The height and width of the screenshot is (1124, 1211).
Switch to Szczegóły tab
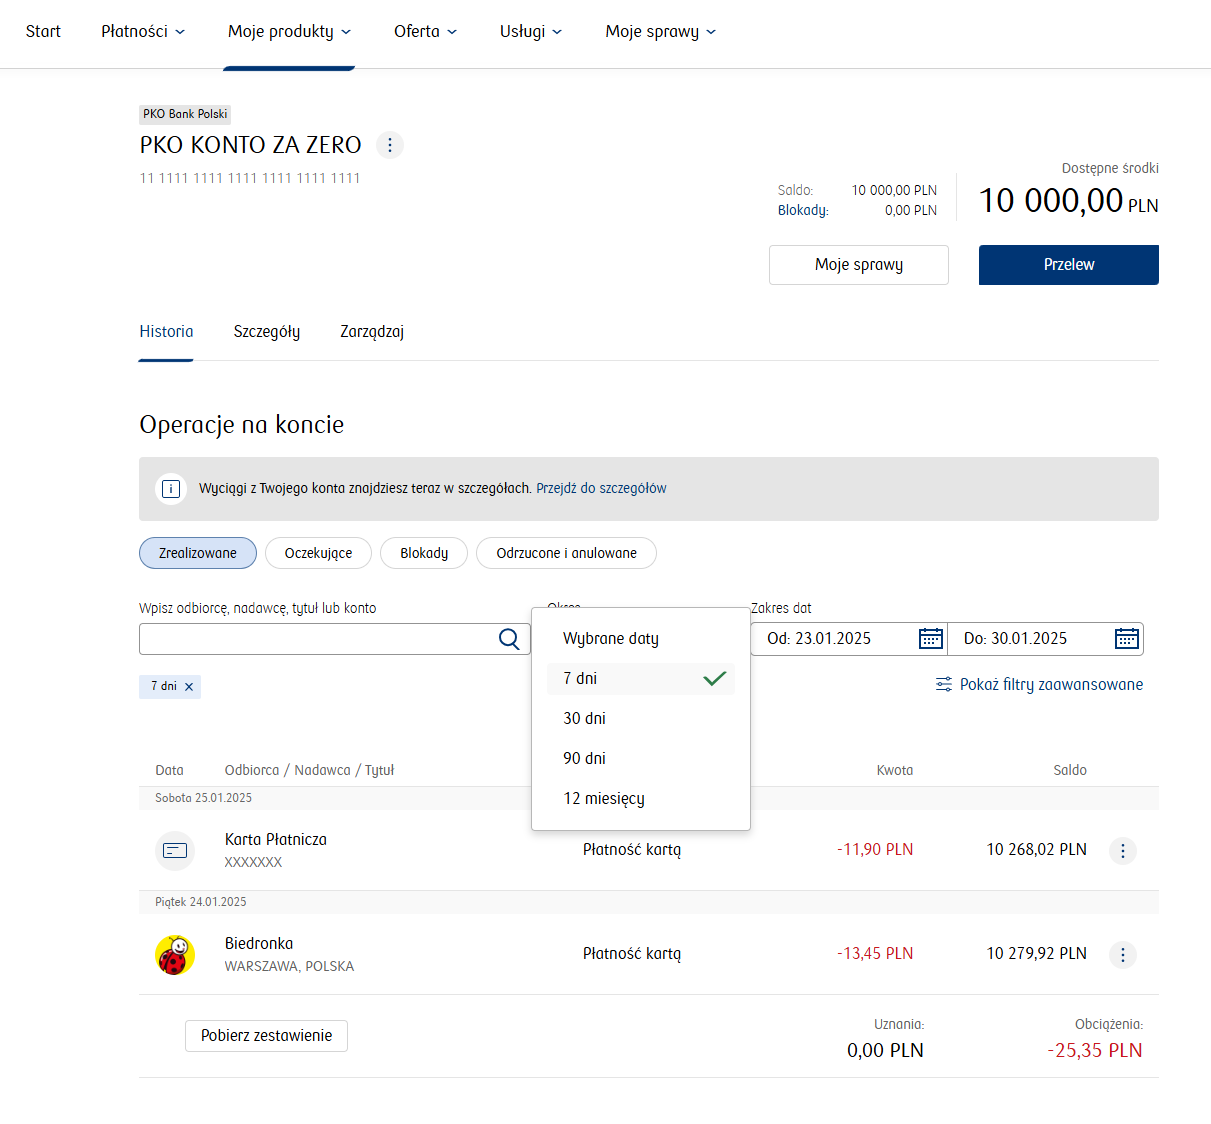coord(267,332)
